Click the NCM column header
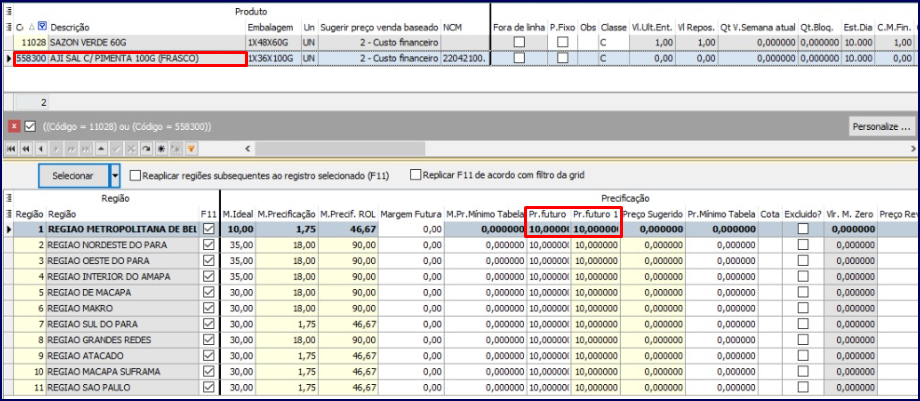Viewport: 920px width, 401px height. (465, 27)
